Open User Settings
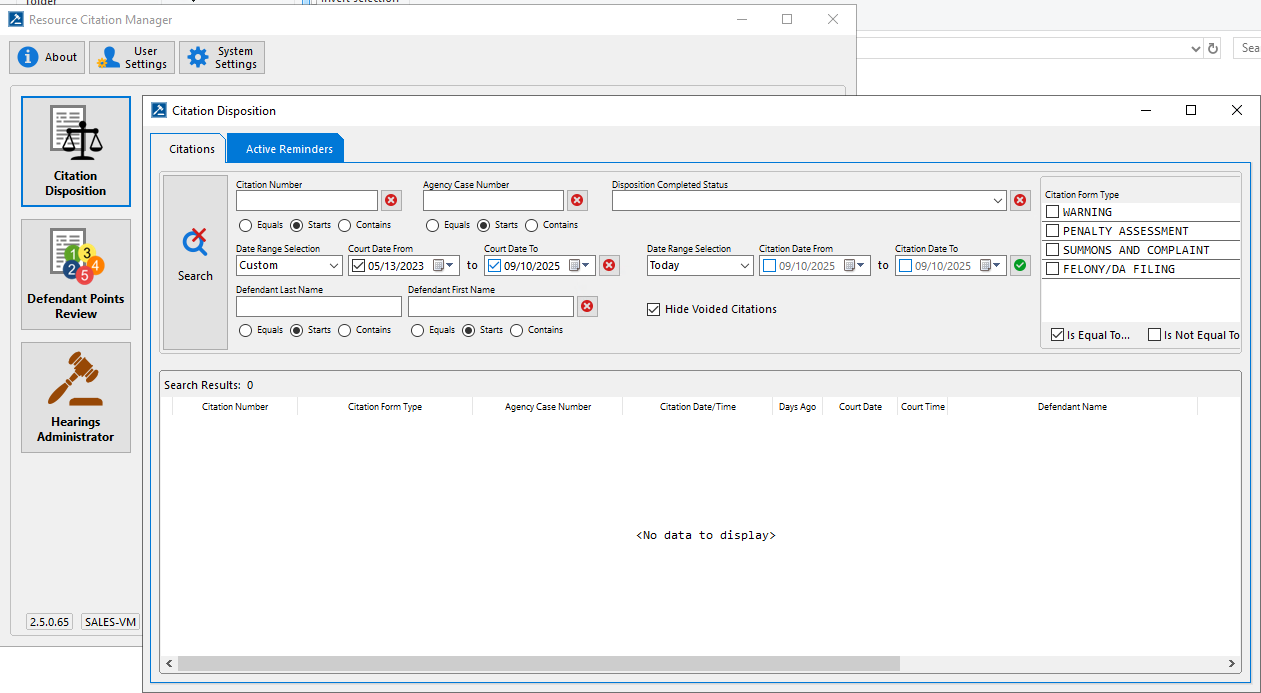Viewport: 1261px width, 693px height. tap(132, 58)
